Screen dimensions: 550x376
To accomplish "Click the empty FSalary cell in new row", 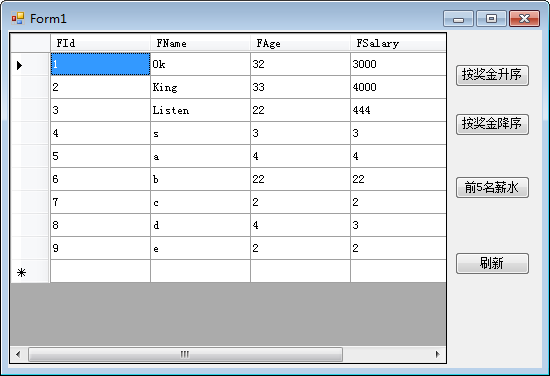I will coord(398,271).
